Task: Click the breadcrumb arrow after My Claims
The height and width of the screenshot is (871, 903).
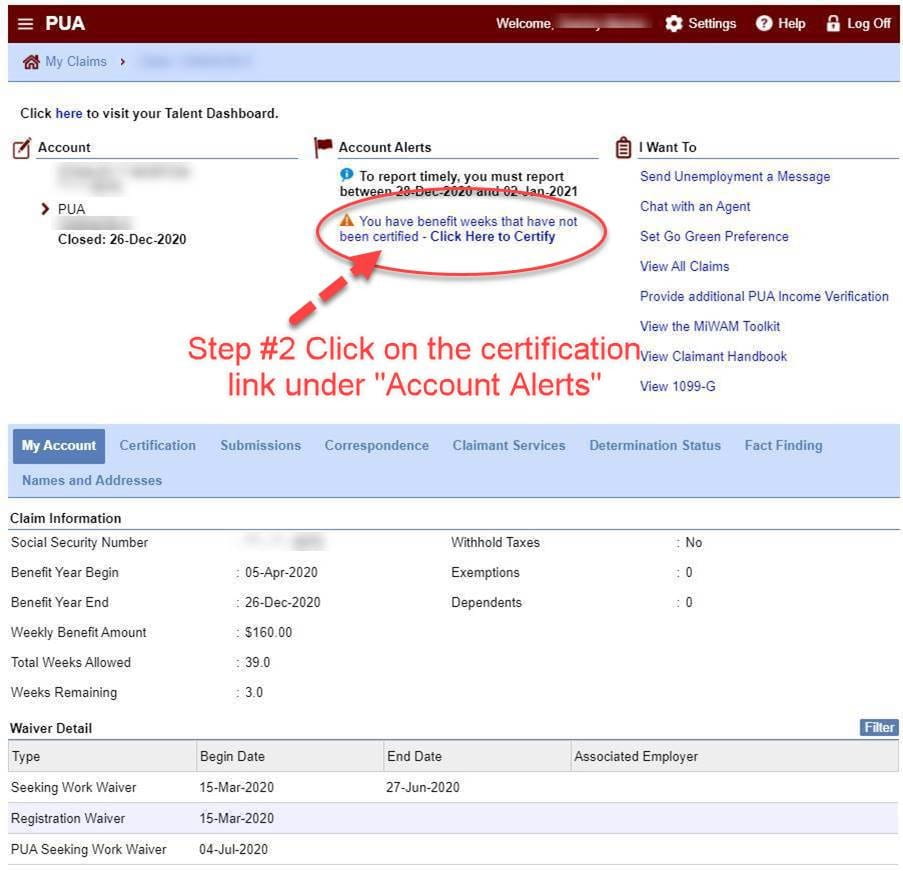Action: (123, 62)
